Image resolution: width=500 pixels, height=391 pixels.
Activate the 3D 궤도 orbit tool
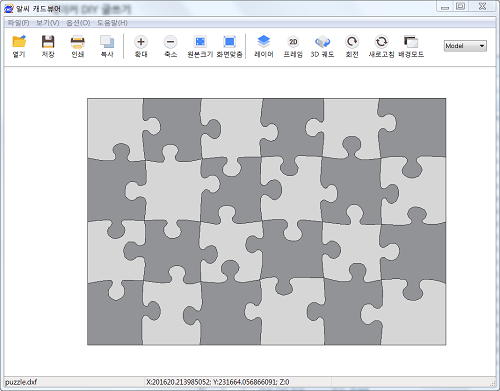[322, 46]
